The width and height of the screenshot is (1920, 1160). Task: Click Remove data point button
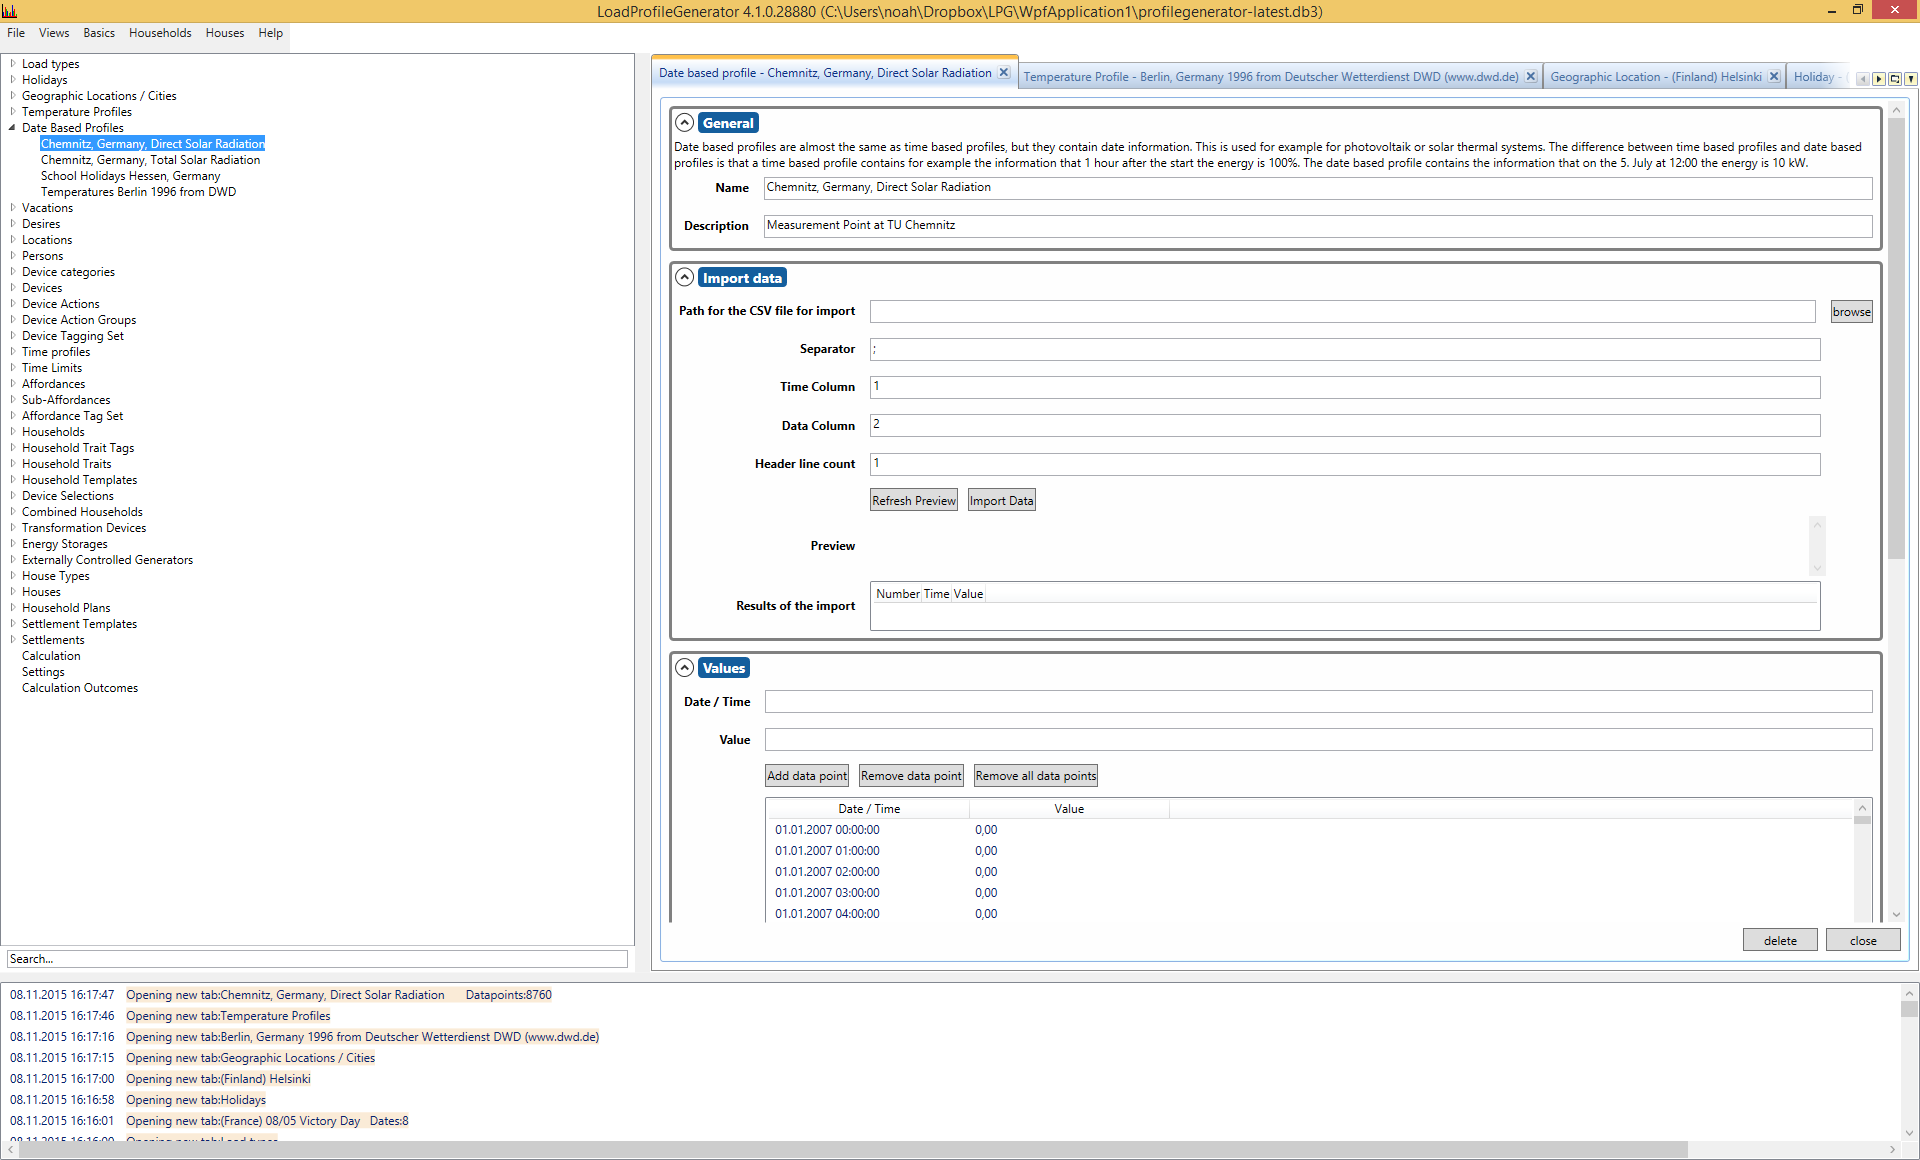(911, 776)
